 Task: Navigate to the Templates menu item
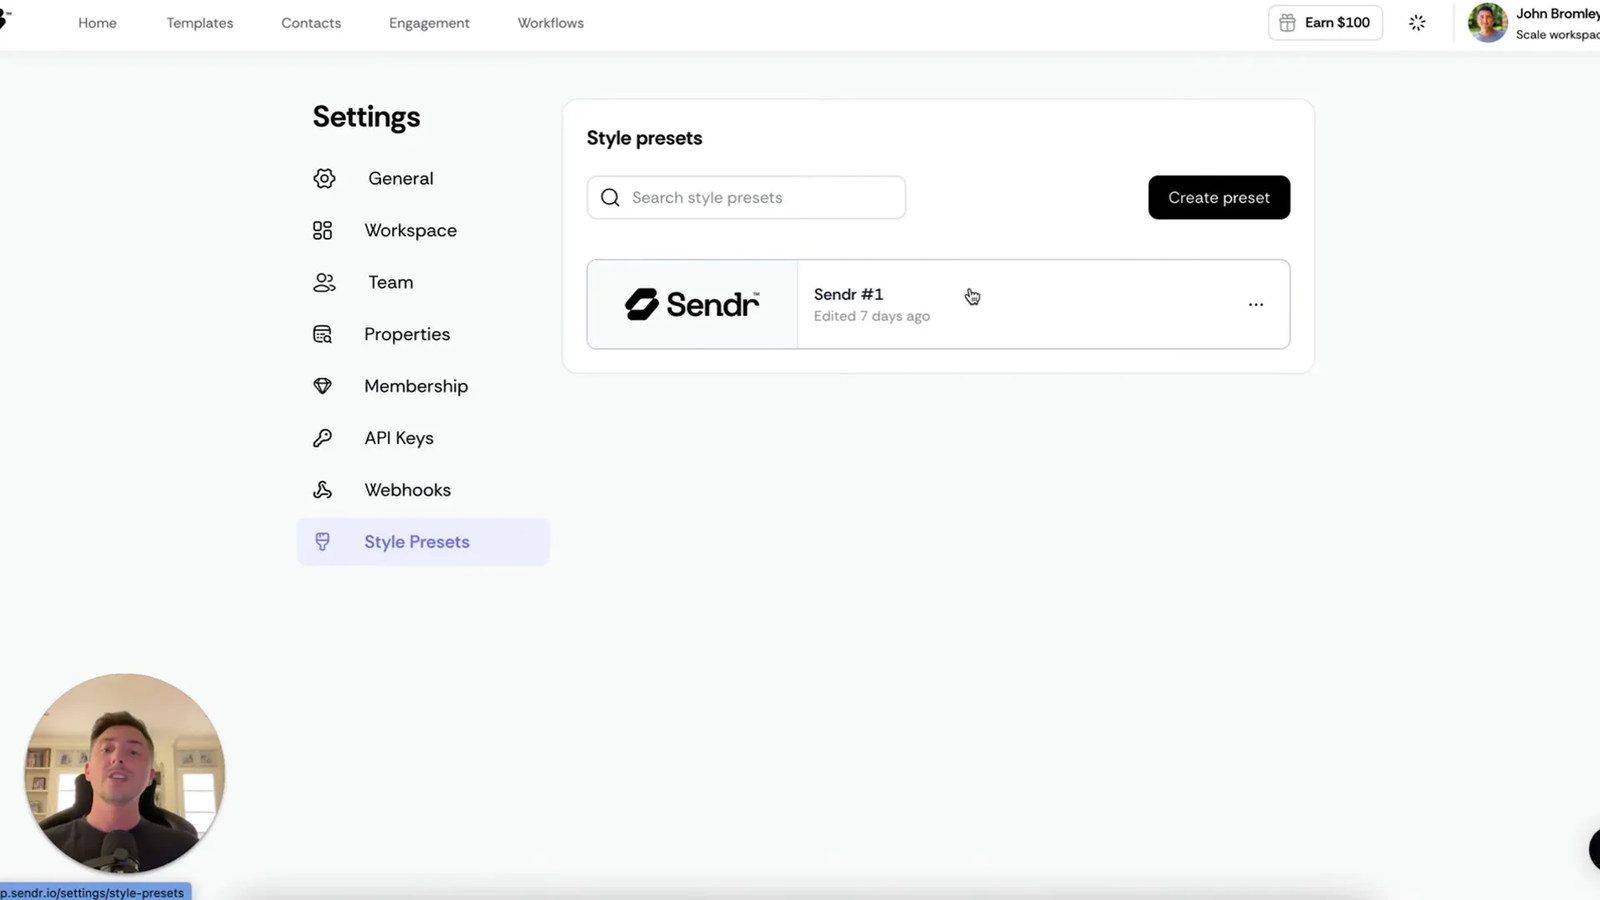click(x=199, y=22)
